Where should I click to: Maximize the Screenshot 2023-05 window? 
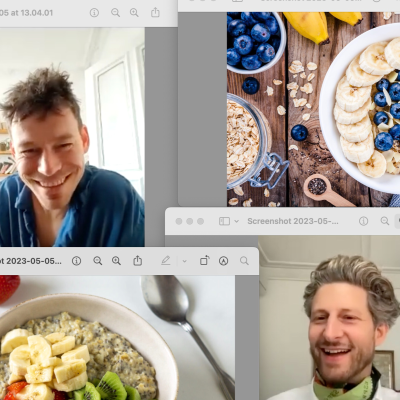coord(200,221)
